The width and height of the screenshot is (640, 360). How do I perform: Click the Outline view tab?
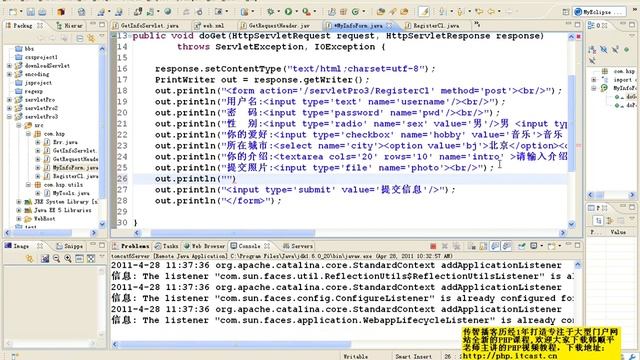[598, 25]
